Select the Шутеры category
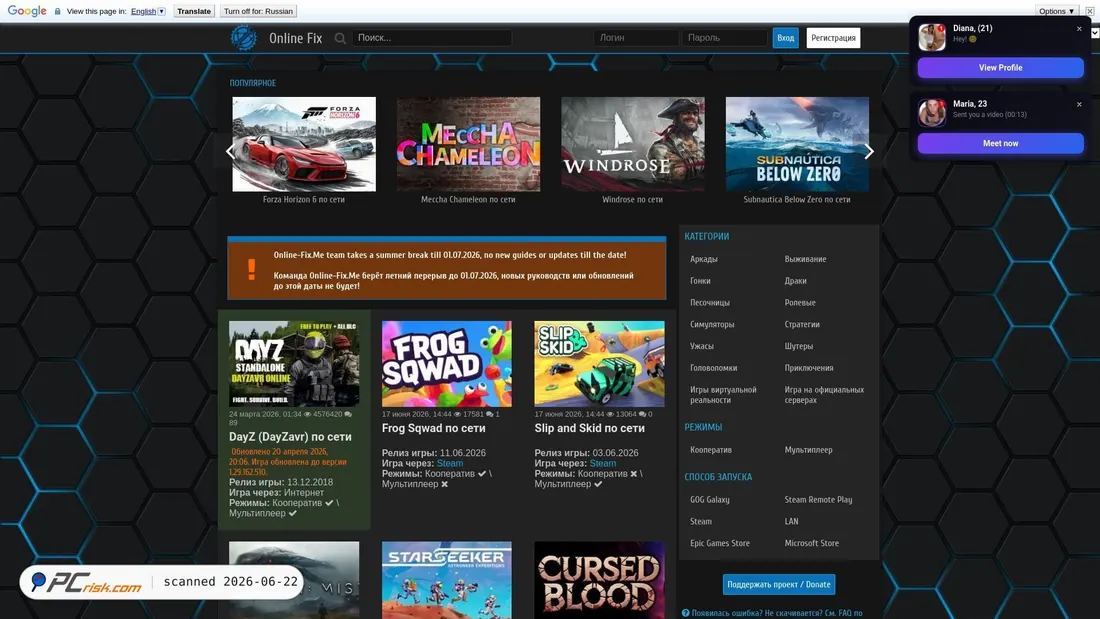Image resolution: width=1100 pixels, height=619 pixels. pyautogui.click(x=798, y=346)
